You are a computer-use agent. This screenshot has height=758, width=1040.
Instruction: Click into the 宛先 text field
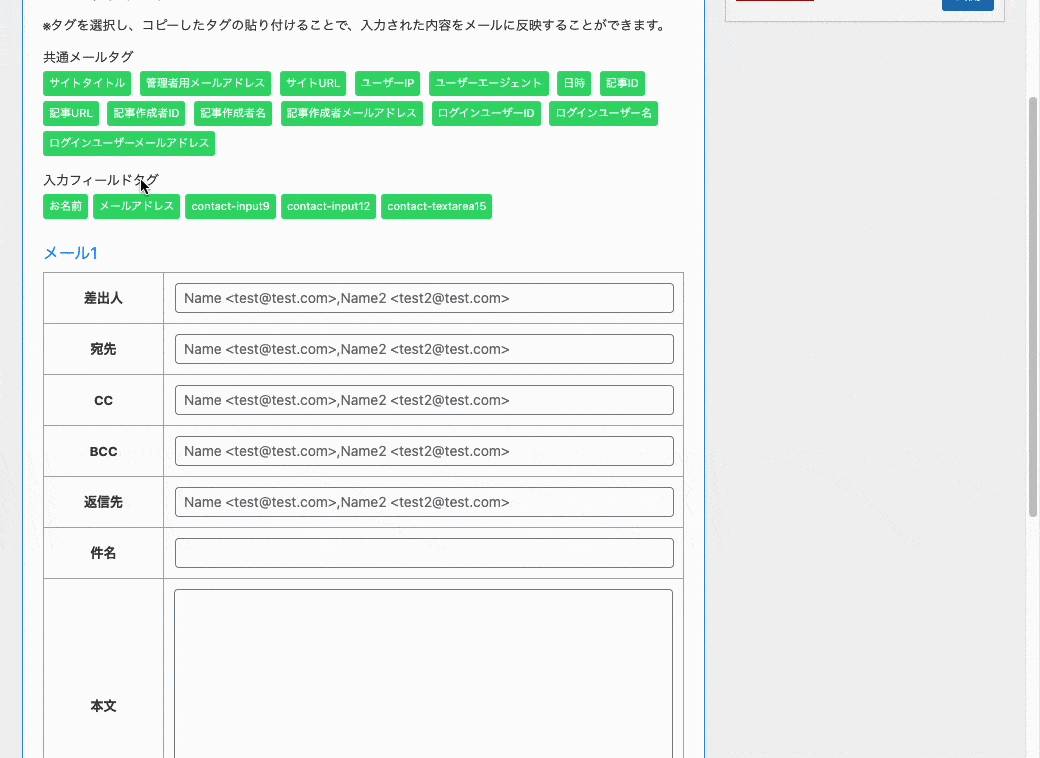(x=424, y=349)
